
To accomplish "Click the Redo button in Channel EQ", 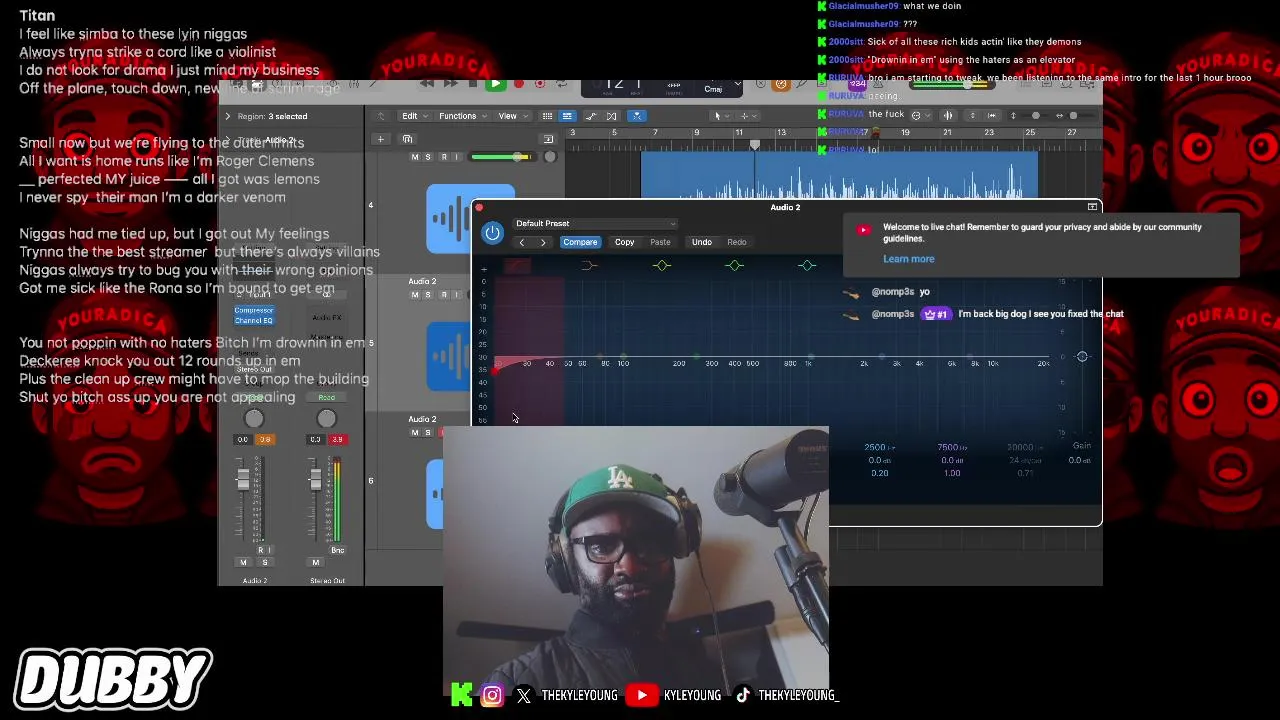I will (737, 242).
